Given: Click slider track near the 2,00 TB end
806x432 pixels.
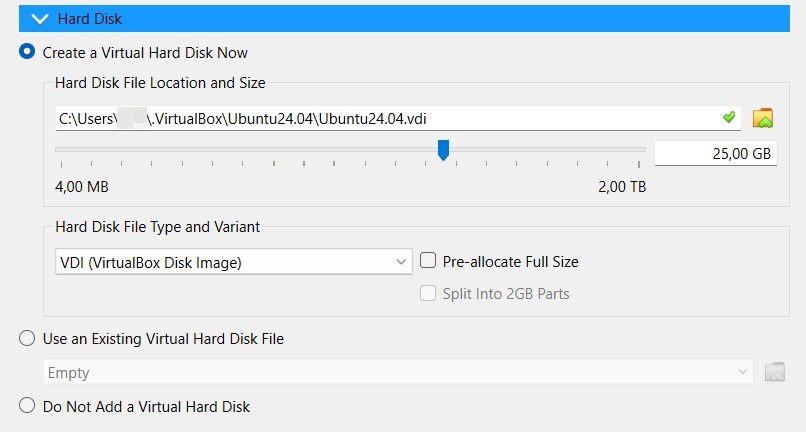Looking at the screenshot, I should point(635,150).
